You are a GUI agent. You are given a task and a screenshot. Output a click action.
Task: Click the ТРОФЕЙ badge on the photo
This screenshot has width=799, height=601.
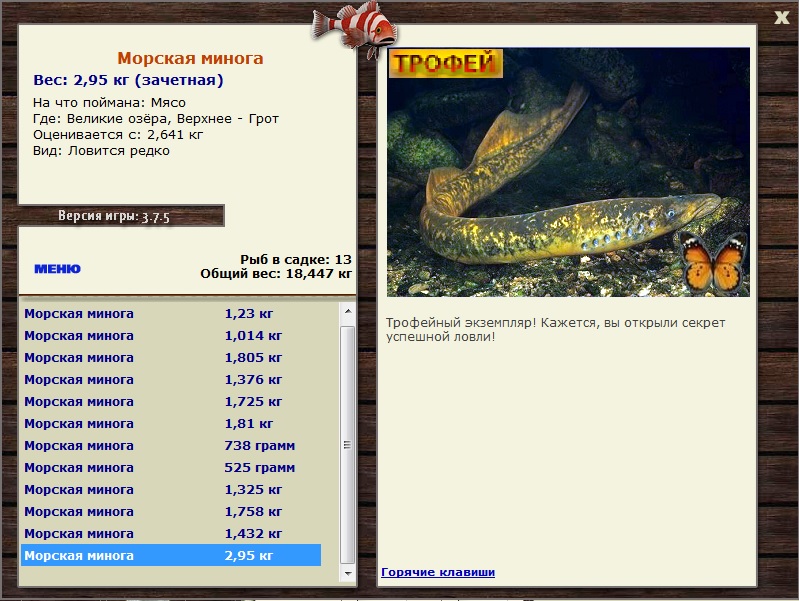coord(445,63)
